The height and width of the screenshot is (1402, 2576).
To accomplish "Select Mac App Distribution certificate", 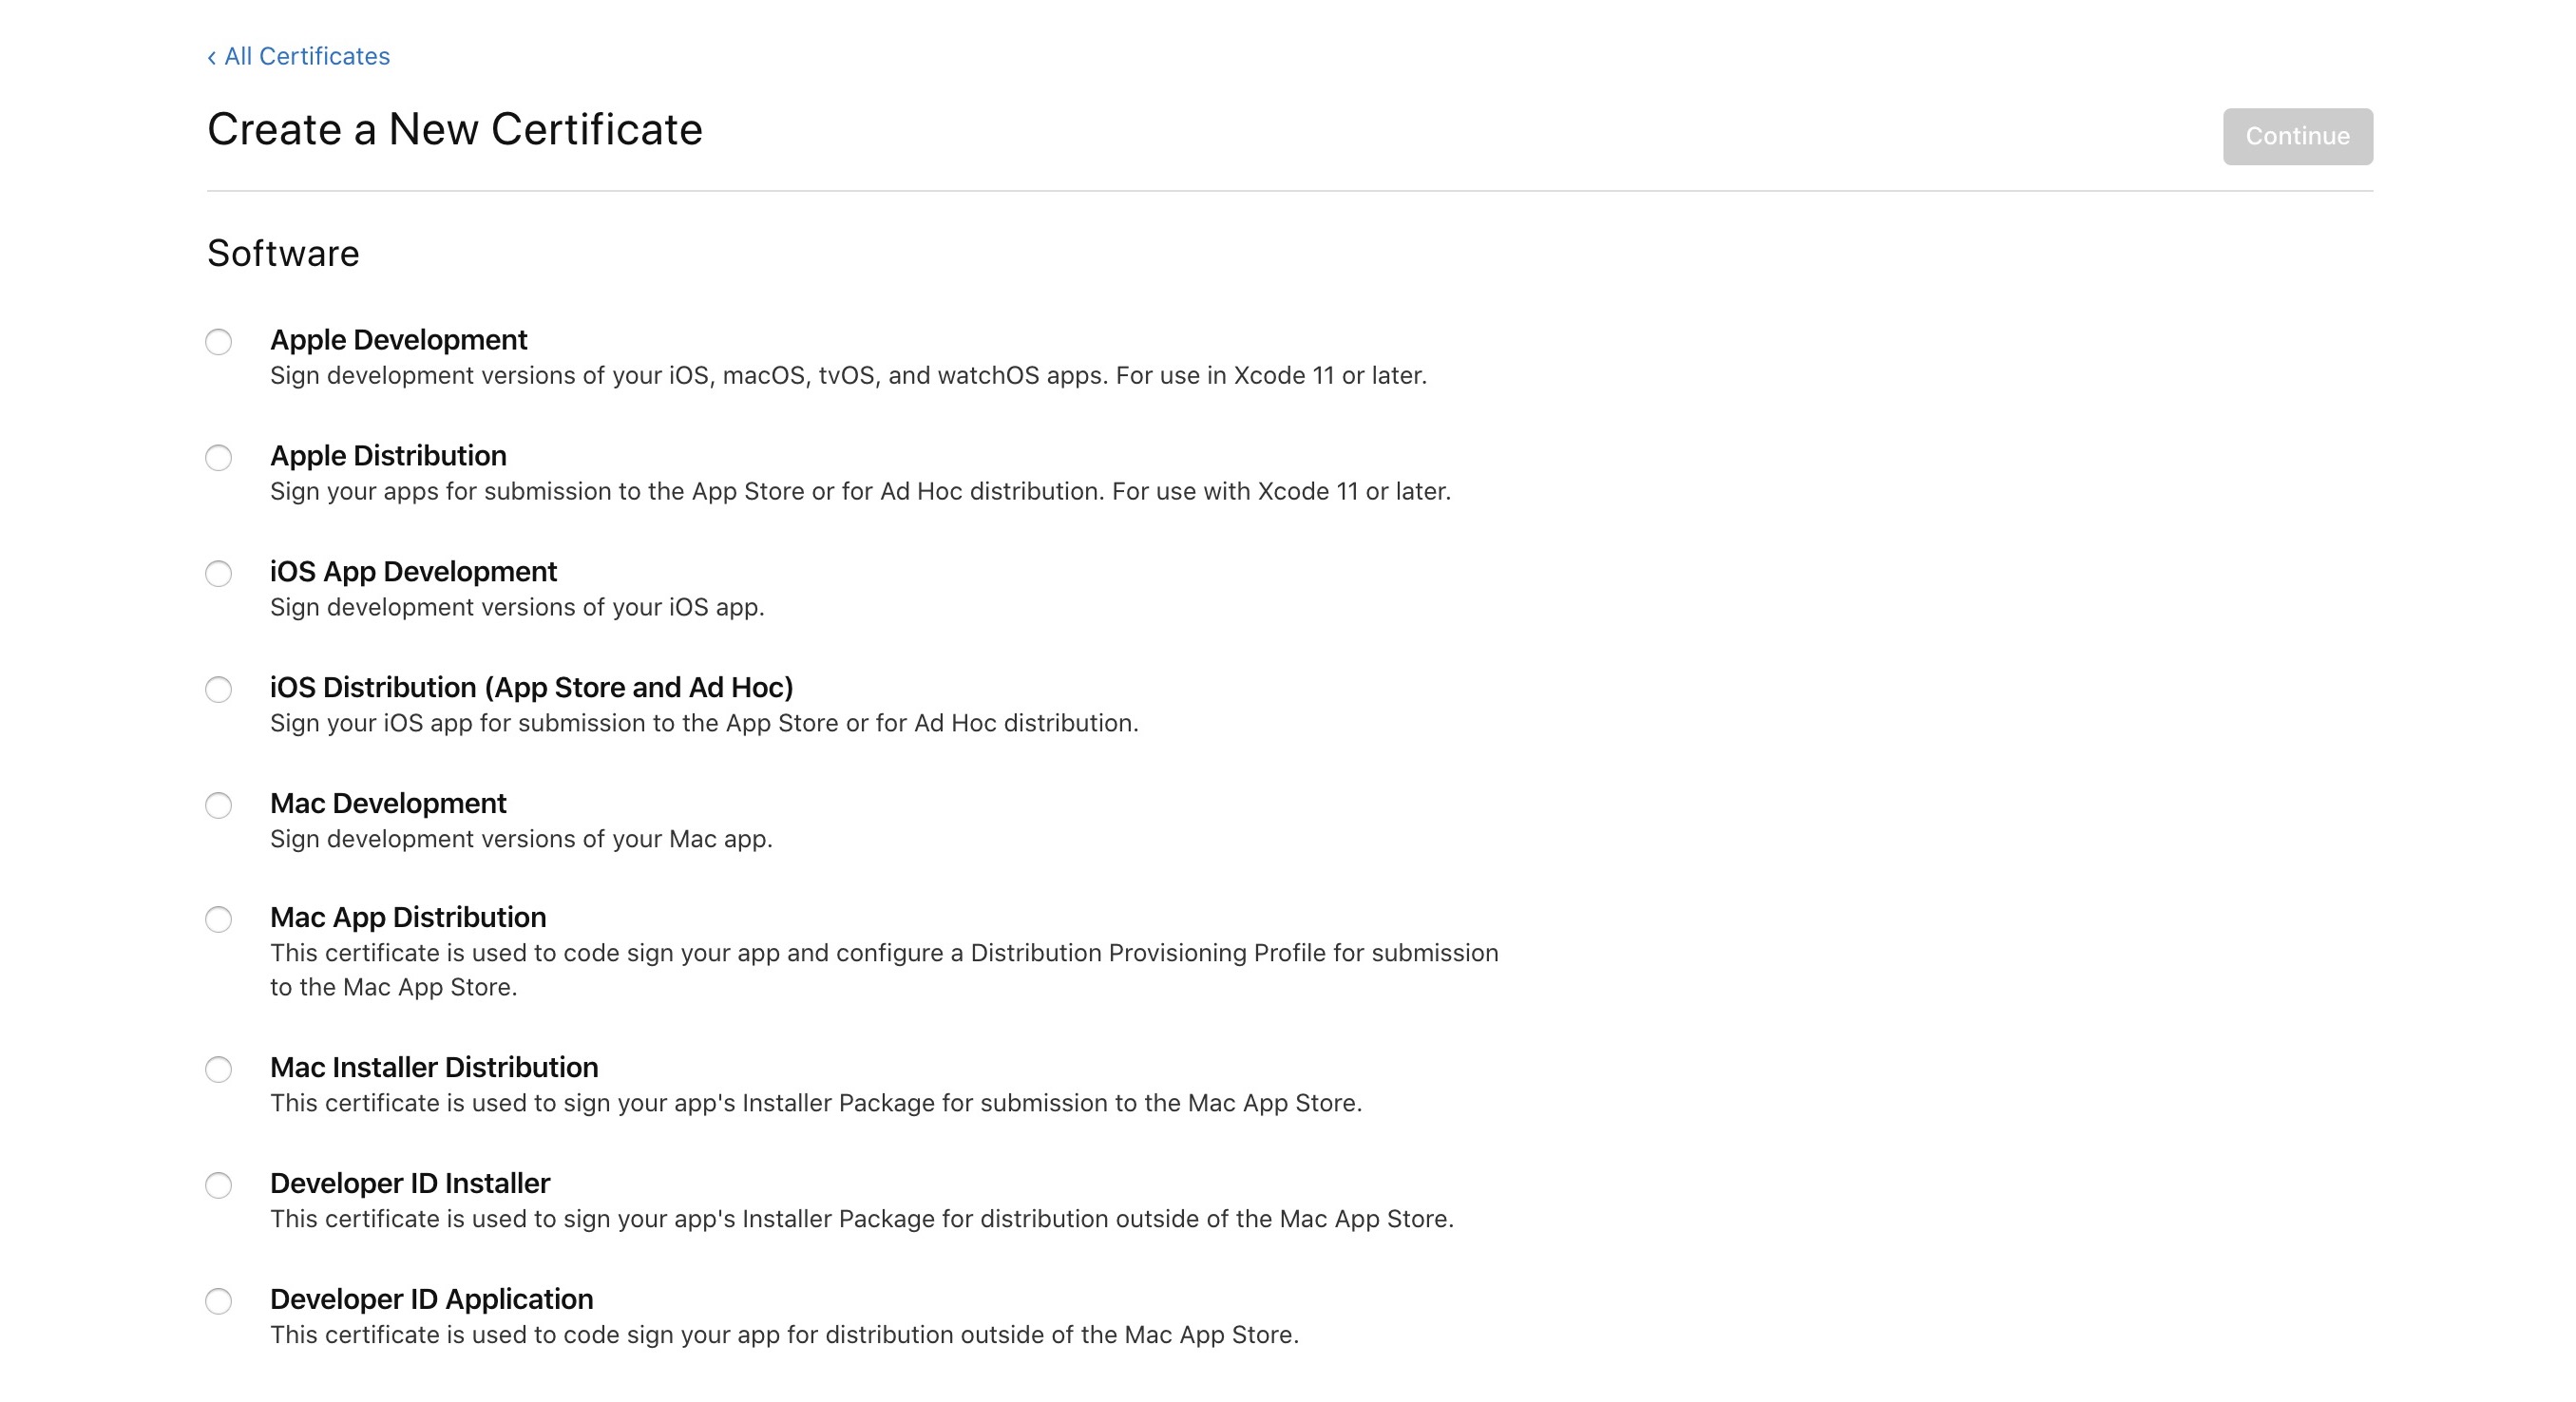I will [x=219, y=920].
